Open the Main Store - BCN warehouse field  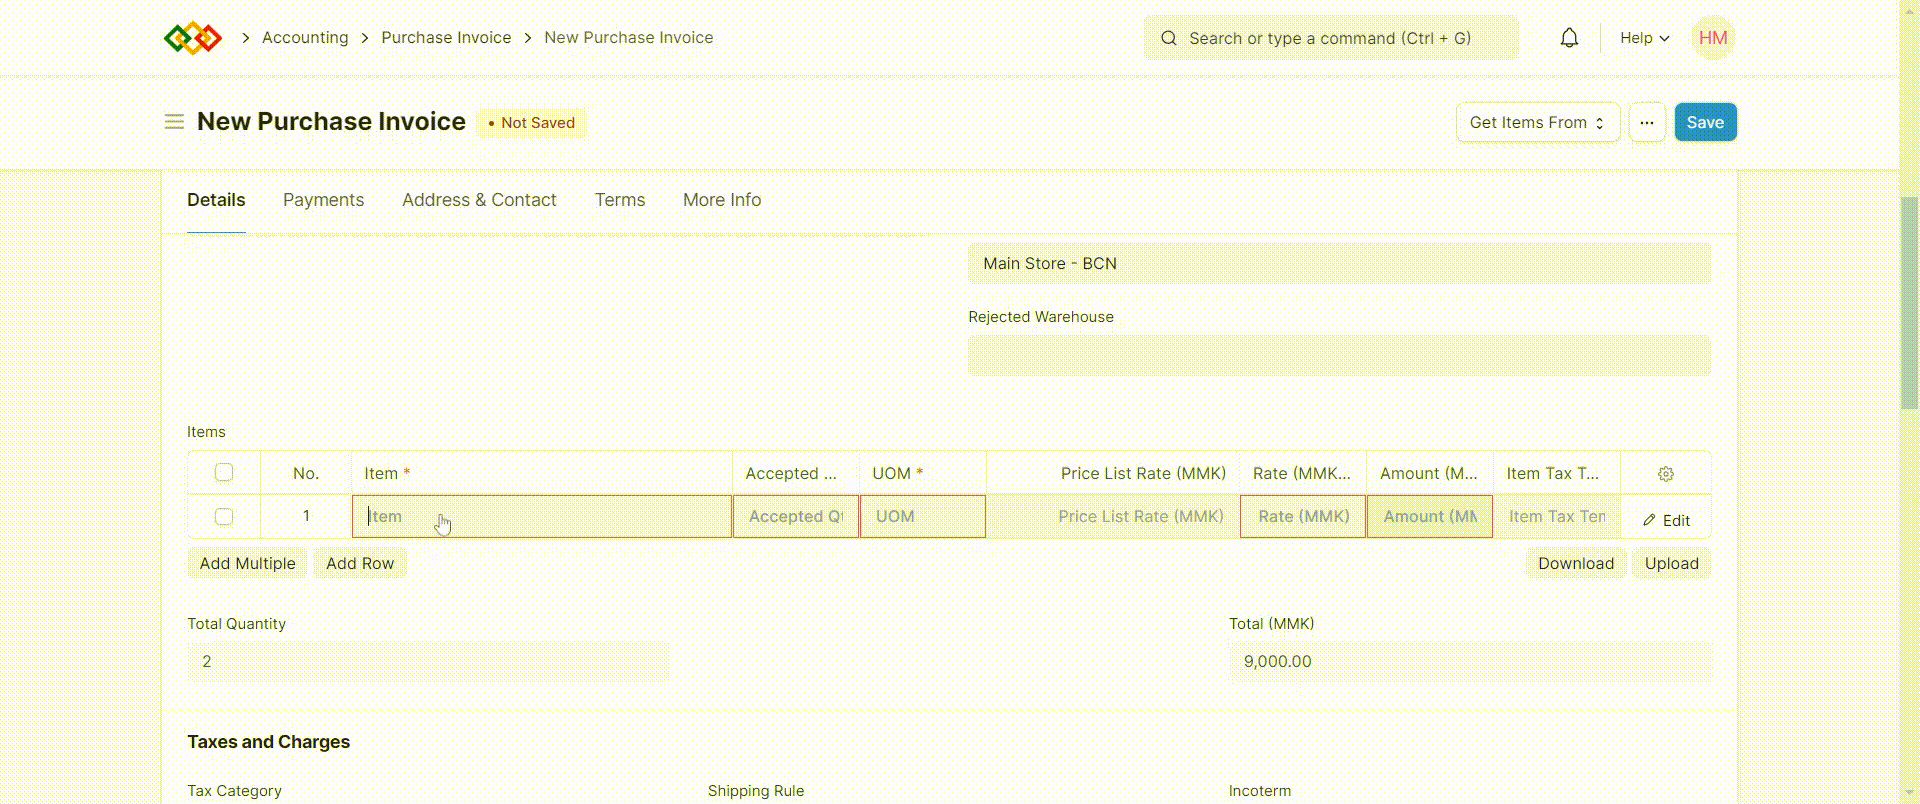tap(1339, 263)
